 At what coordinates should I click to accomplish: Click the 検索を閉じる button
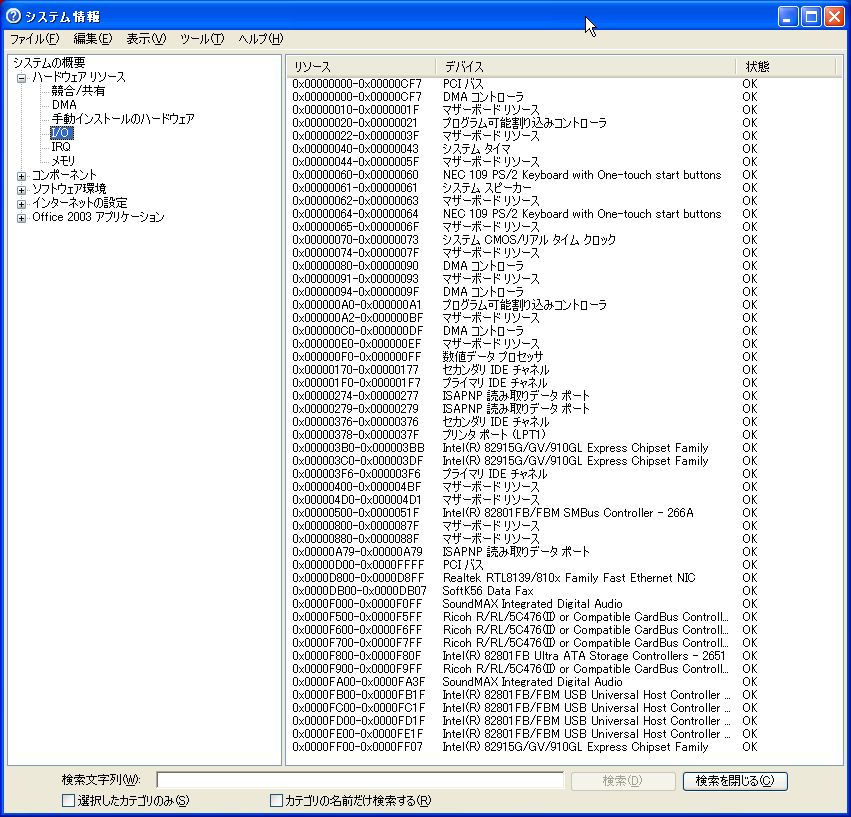coord(735,781)
